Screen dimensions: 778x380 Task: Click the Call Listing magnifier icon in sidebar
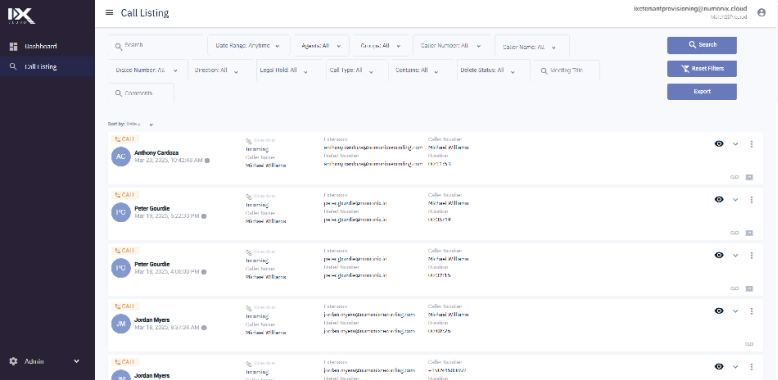(x=13, y=66)
